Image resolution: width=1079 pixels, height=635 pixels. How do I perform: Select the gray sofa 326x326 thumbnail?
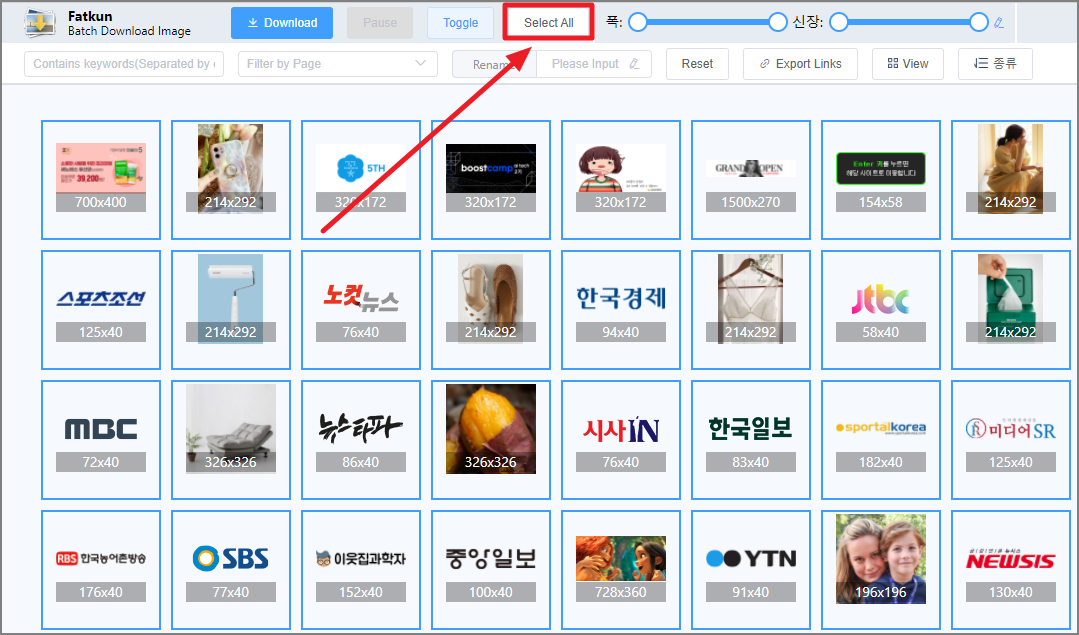tap(231, 440)
